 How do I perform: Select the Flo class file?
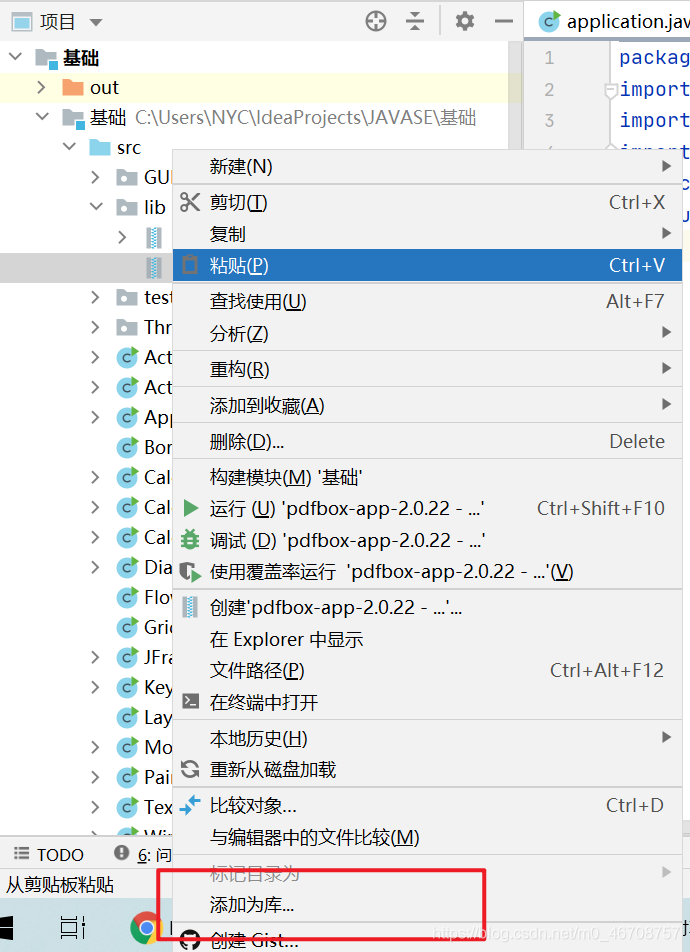(145, 597)
